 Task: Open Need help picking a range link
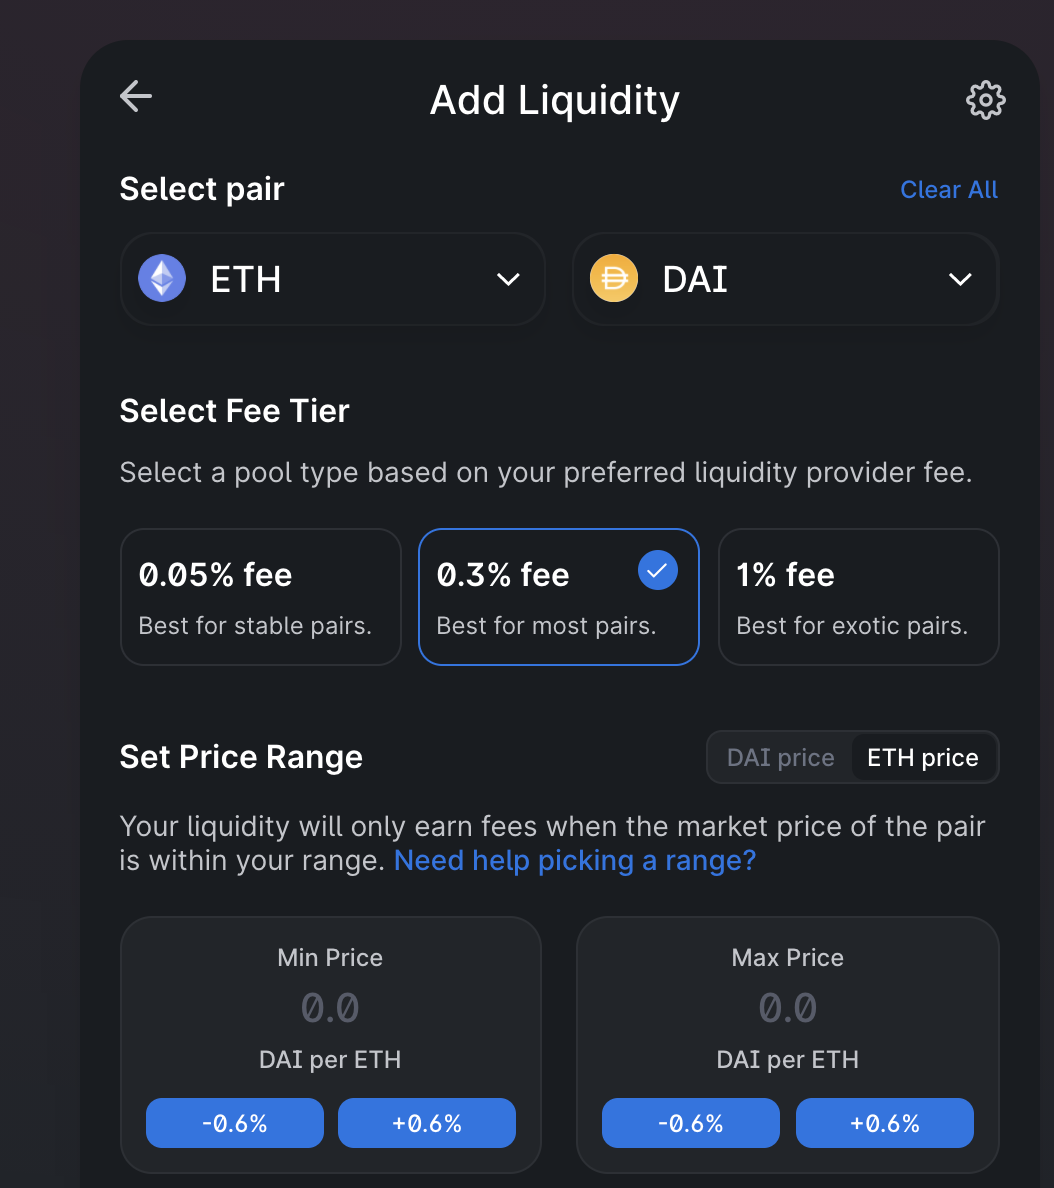tap(575, 861)
